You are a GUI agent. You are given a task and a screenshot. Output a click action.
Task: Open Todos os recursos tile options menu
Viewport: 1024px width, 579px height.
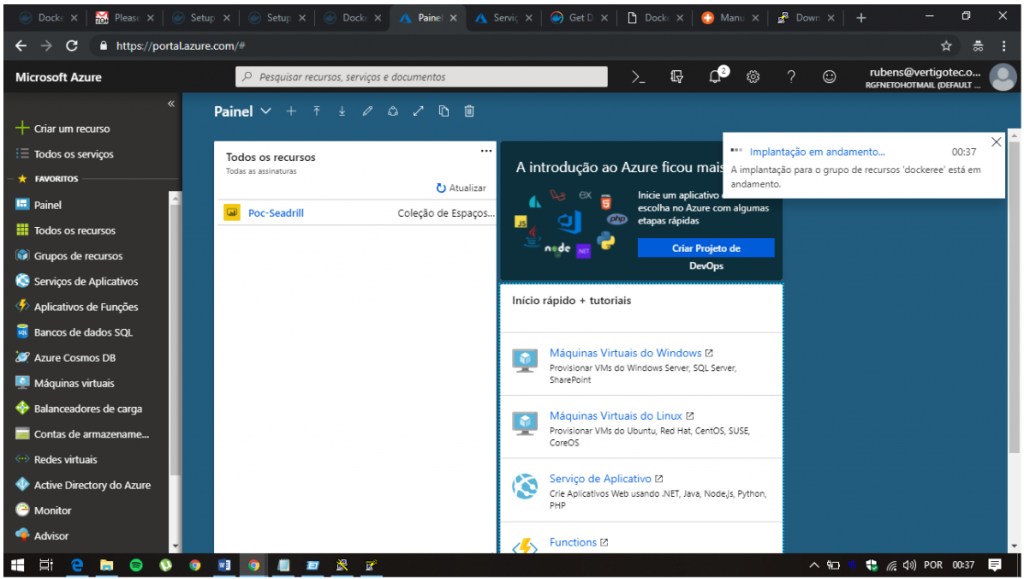(x=486, y=151)
